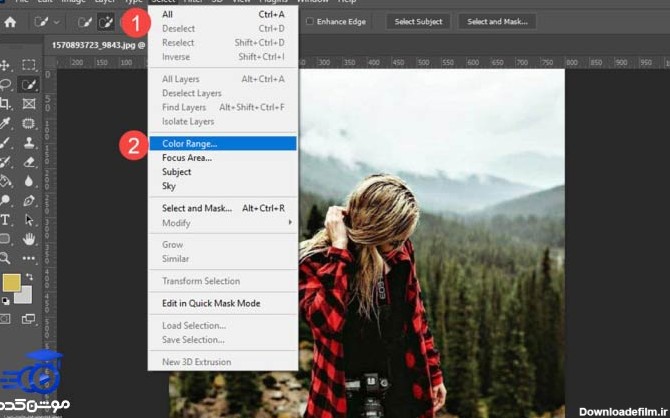670x418 pixels.
Task: Click the Select Subject button
Action: [418, 22]
